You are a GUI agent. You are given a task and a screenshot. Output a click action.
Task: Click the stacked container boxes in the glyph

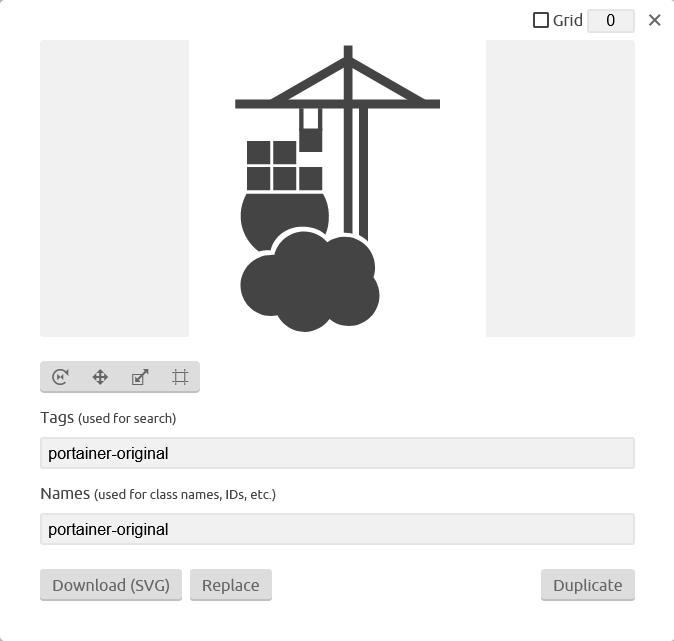[x=284, y=166]
